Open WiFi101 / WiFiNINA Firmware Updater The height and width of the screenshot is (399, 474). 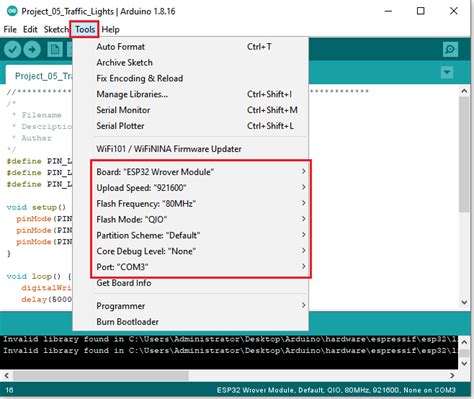click(190, 149)
